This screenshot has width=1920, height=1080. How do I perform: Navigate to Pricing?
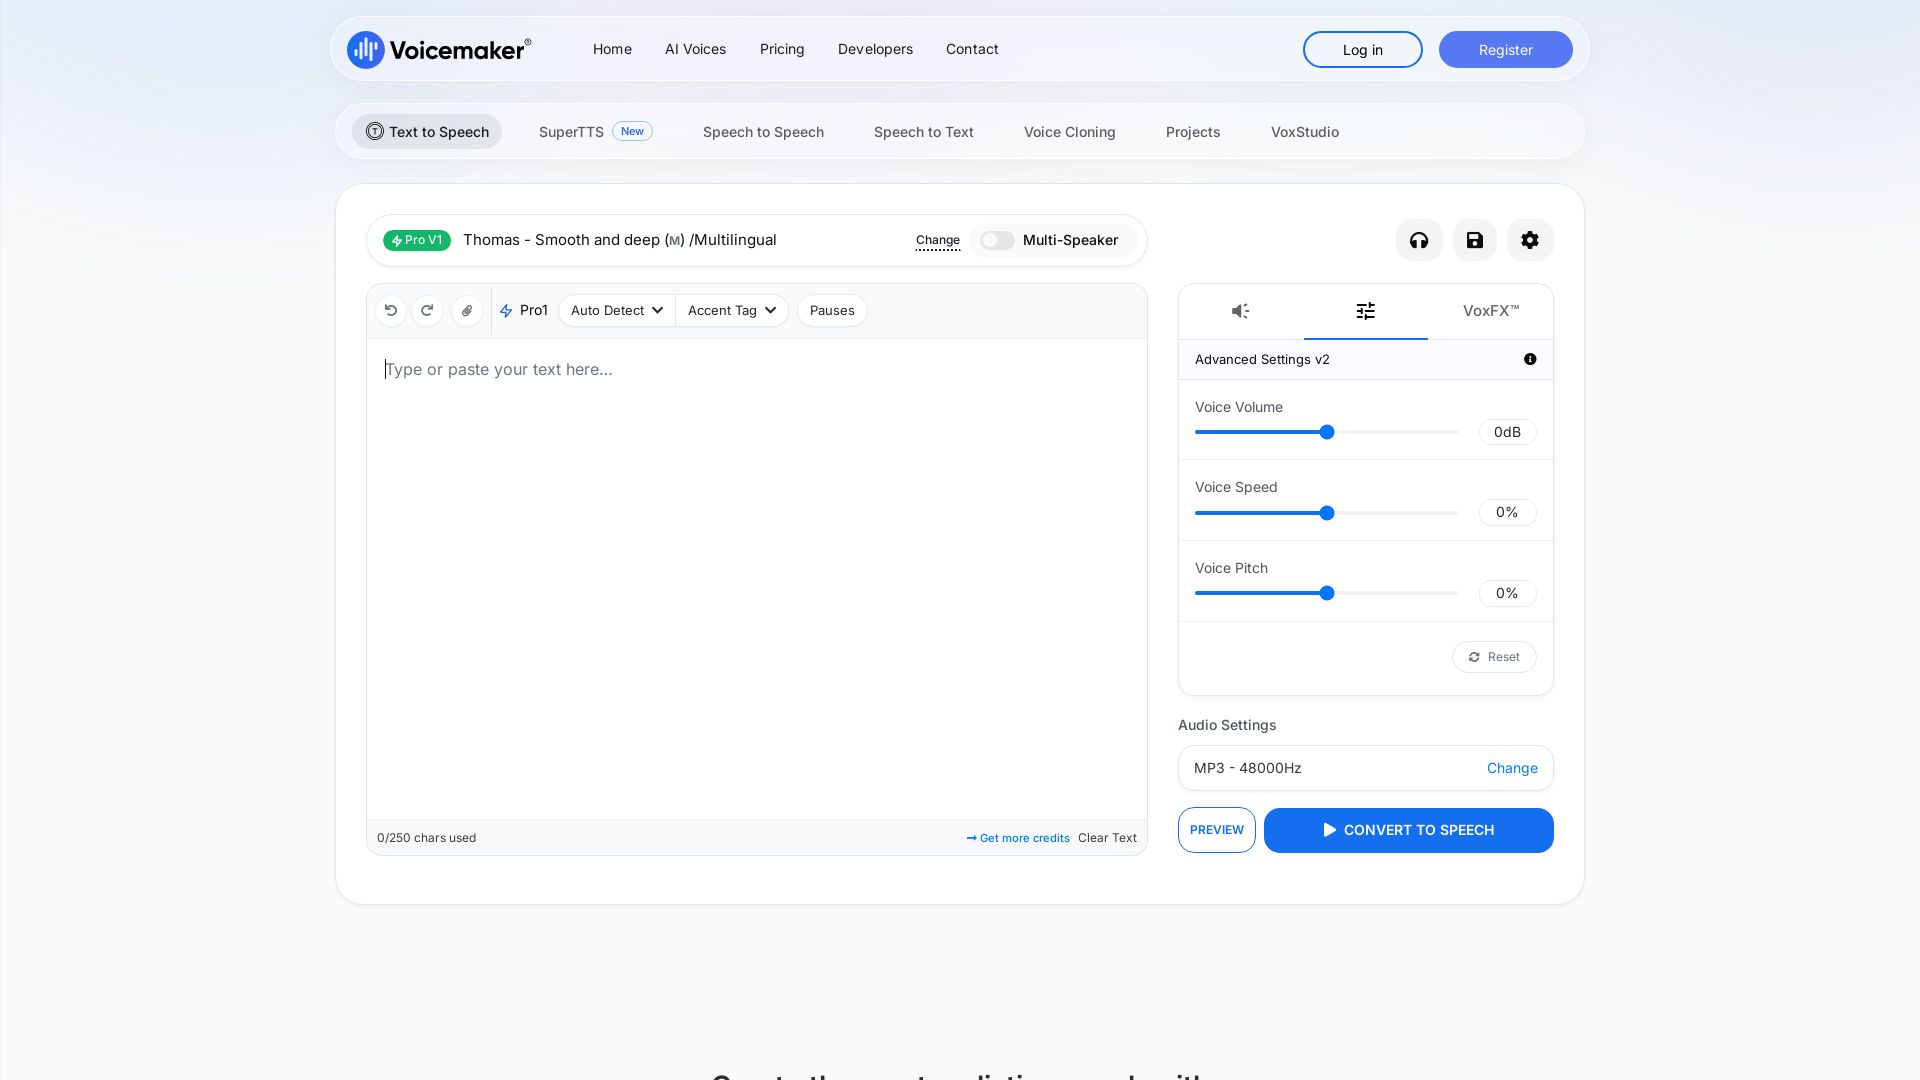(782, 49)
